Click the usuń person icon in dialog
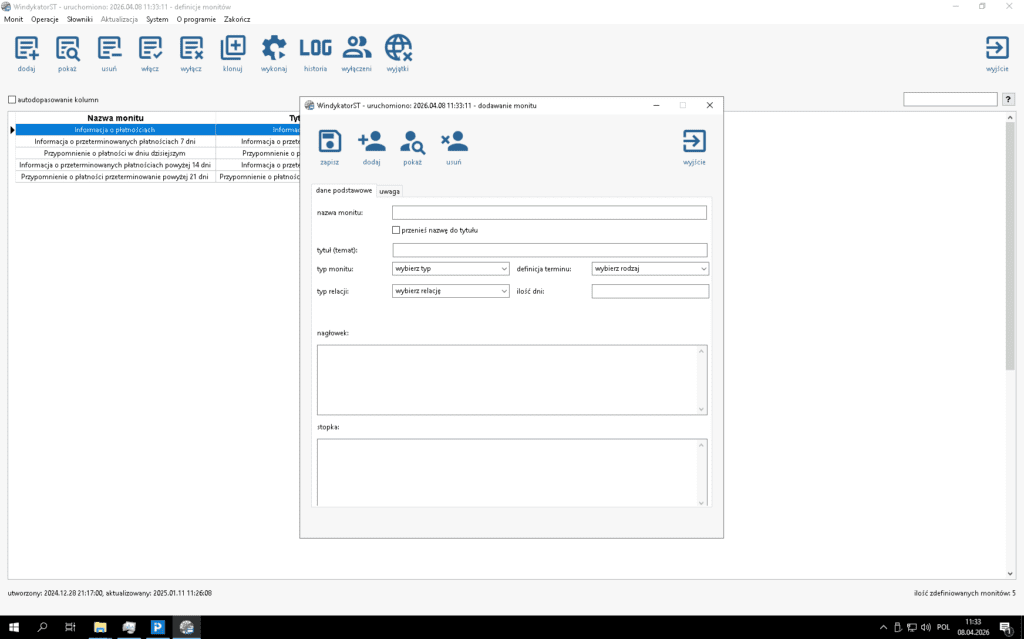The width and height of the screenshot is (1024, 639). pyautogui.click(x=453, y=142)
